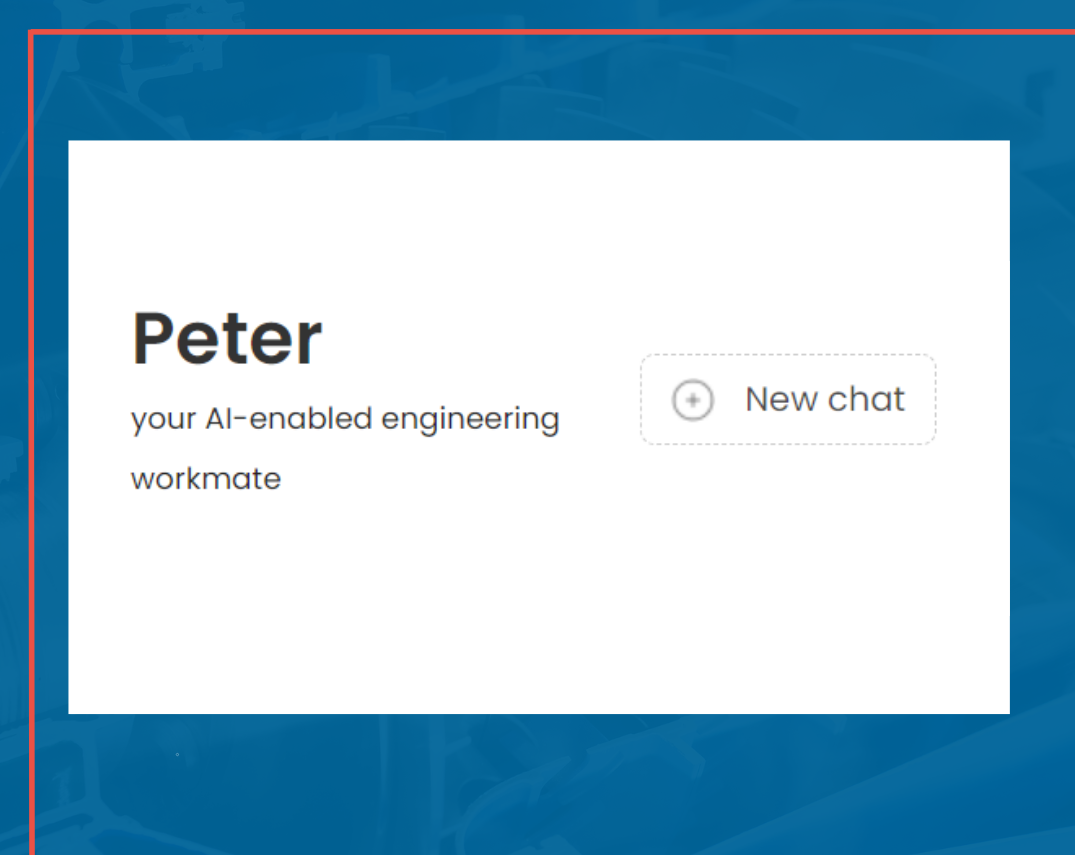This screenshot has height=855, width=1075.
Task: Click the red border frame edge
Action: [x=38, y=430]
